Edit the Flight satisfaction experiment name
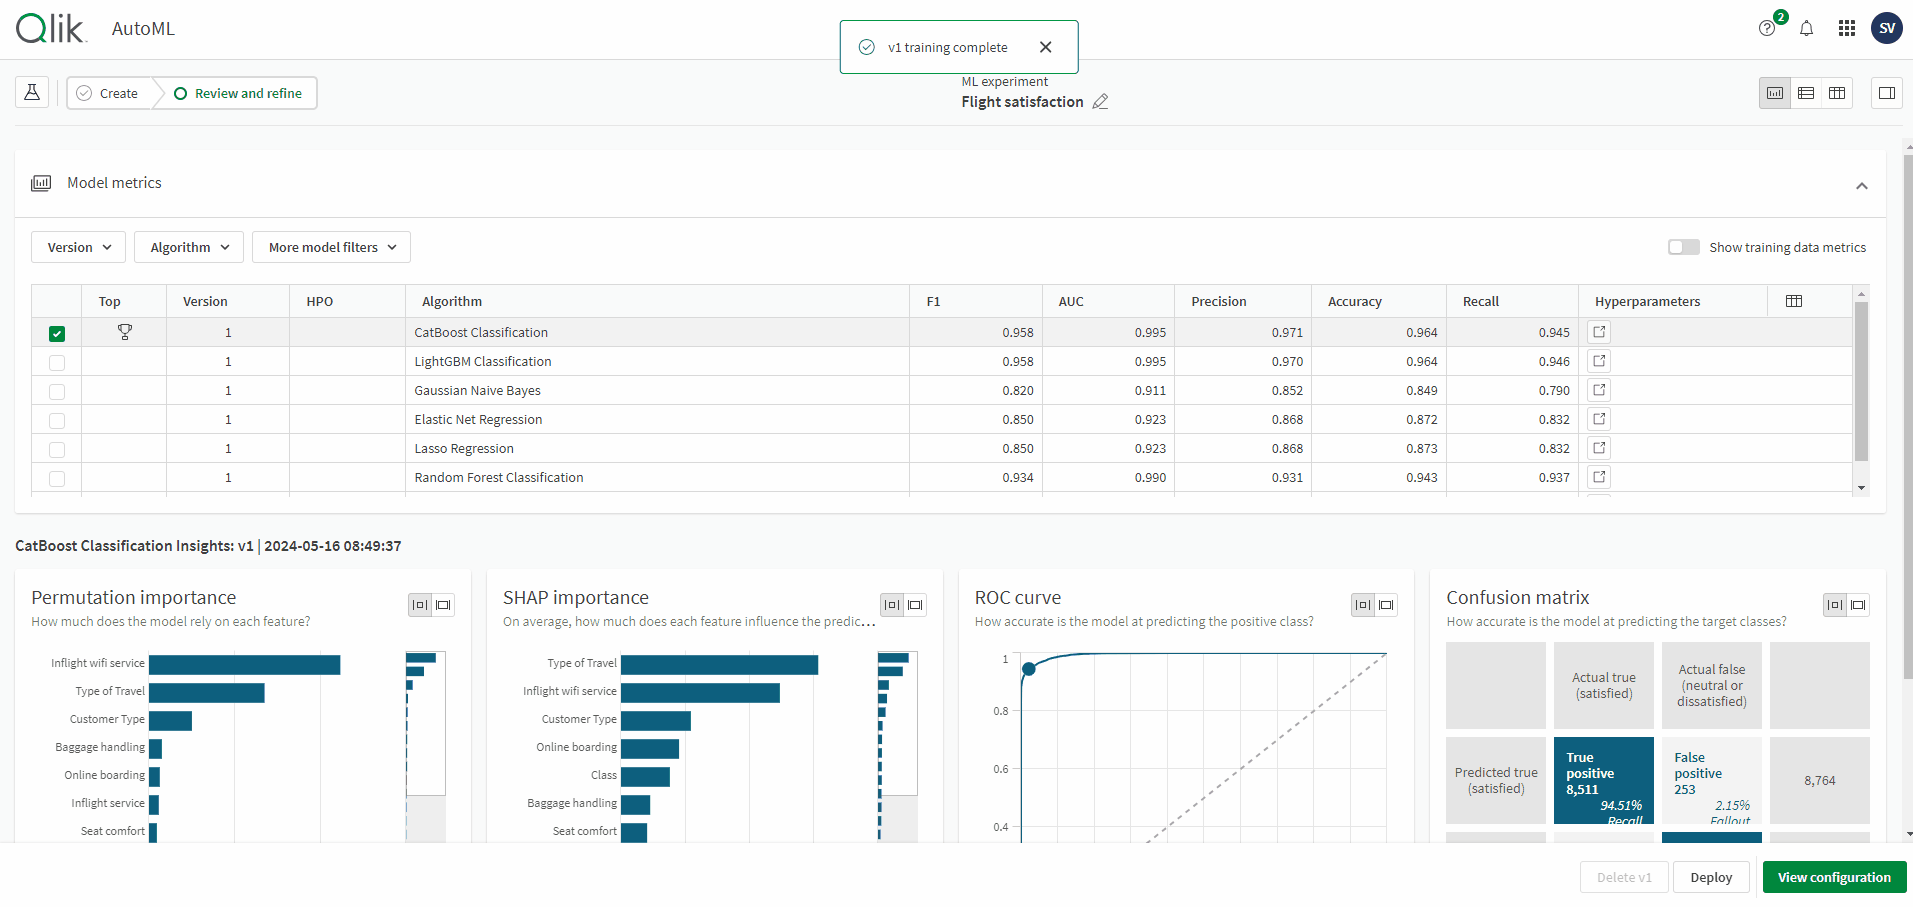This screenshot has height=907, width=1913. 1100,102
